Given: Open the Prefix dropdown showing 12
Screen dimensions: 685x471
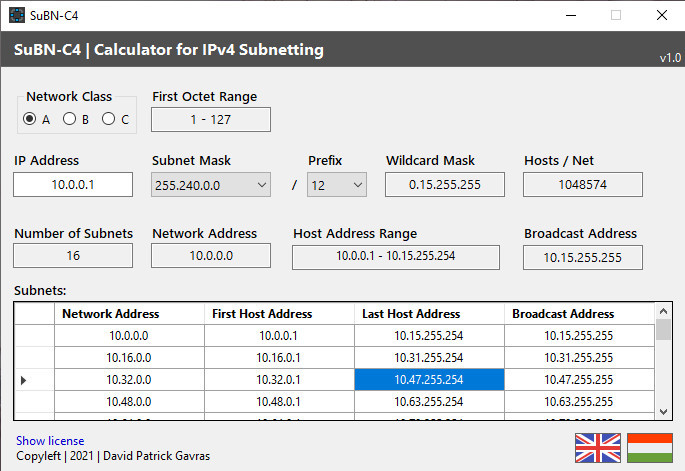Looking at the screenshot, I should (x=337, y=185).
